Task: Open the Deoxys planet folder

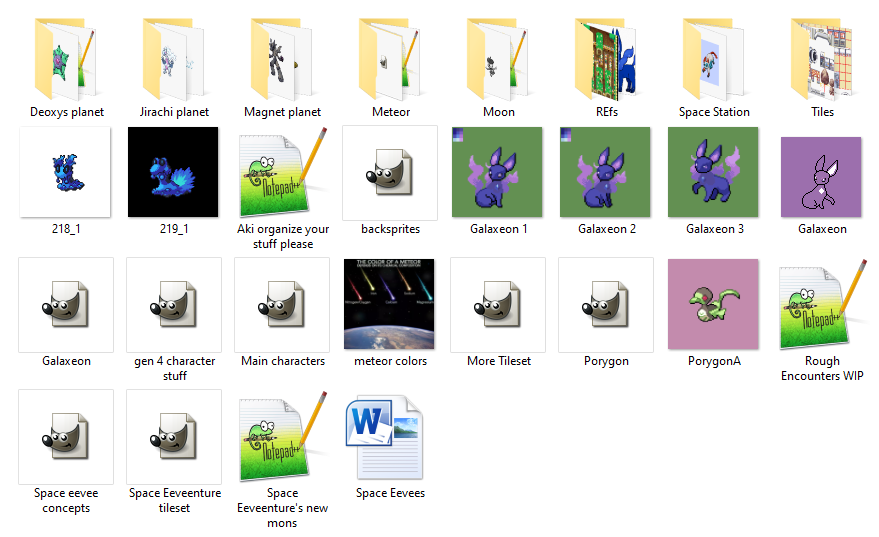Action: 66,60
